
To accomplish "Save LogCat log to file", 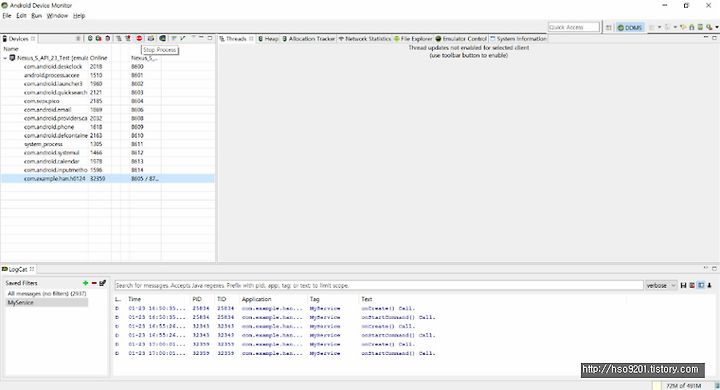I will pyautogui.click(x=683, y=285).
